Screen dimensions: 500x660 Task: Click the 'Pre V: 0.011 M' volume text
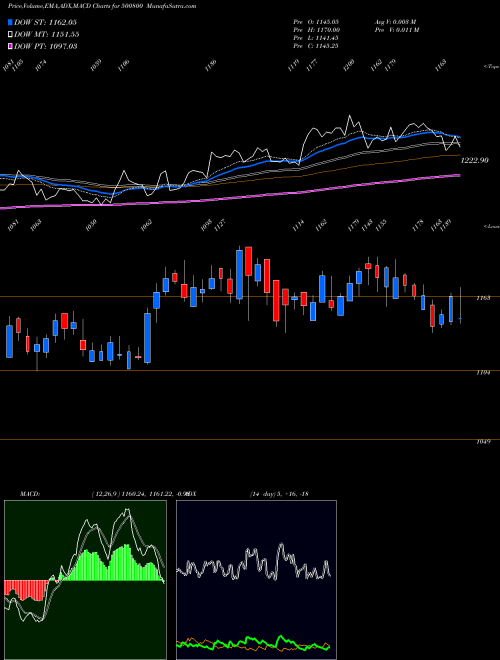396,29
